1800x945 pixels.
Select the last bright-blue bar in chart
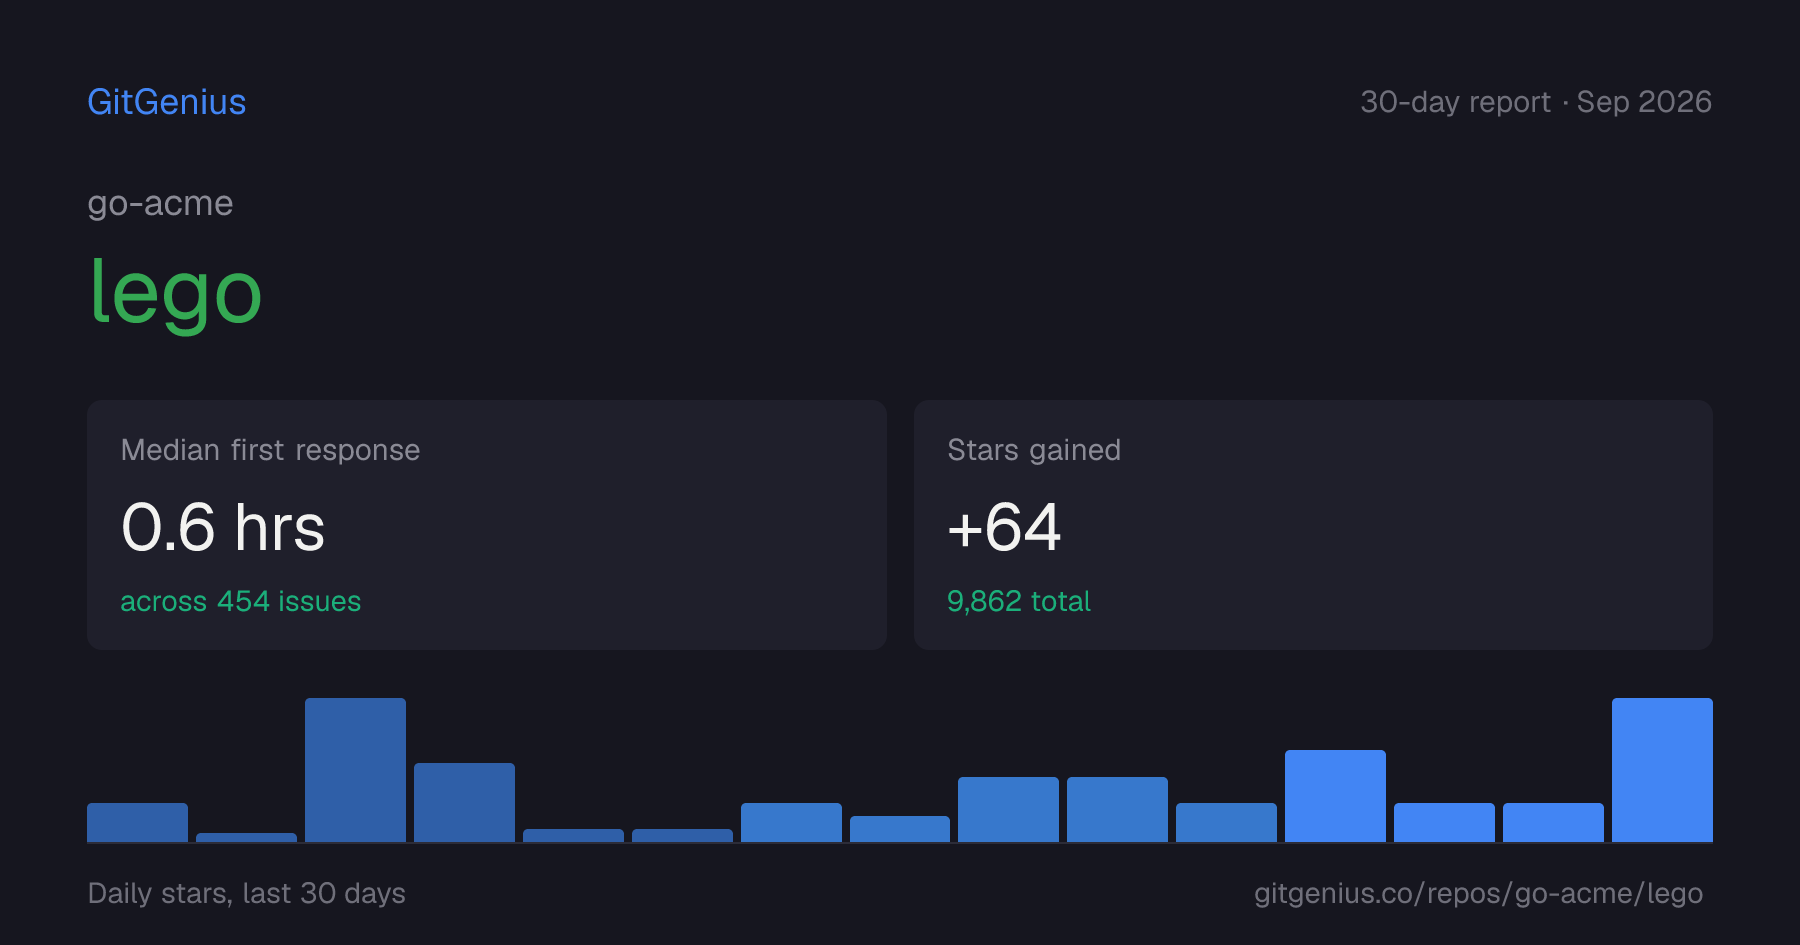tap(1662, 770)
